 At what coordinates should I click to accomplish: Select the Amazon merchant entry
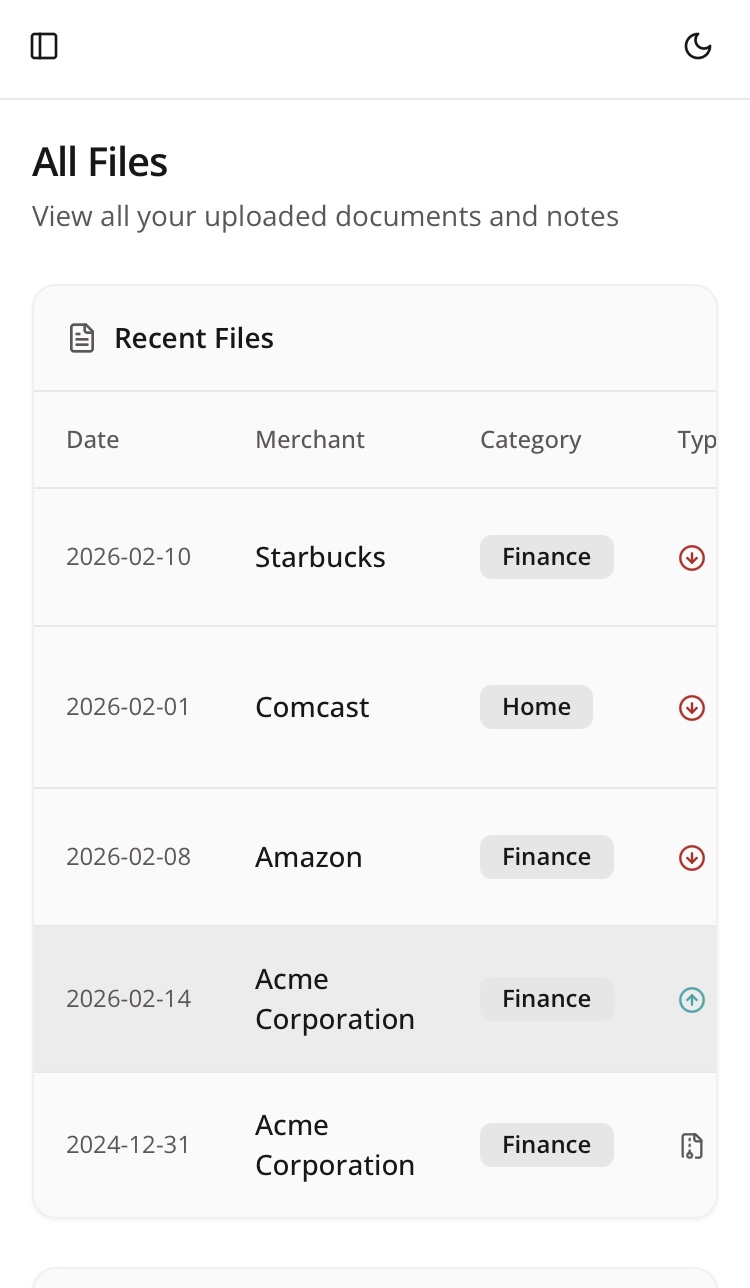point(308,857)
